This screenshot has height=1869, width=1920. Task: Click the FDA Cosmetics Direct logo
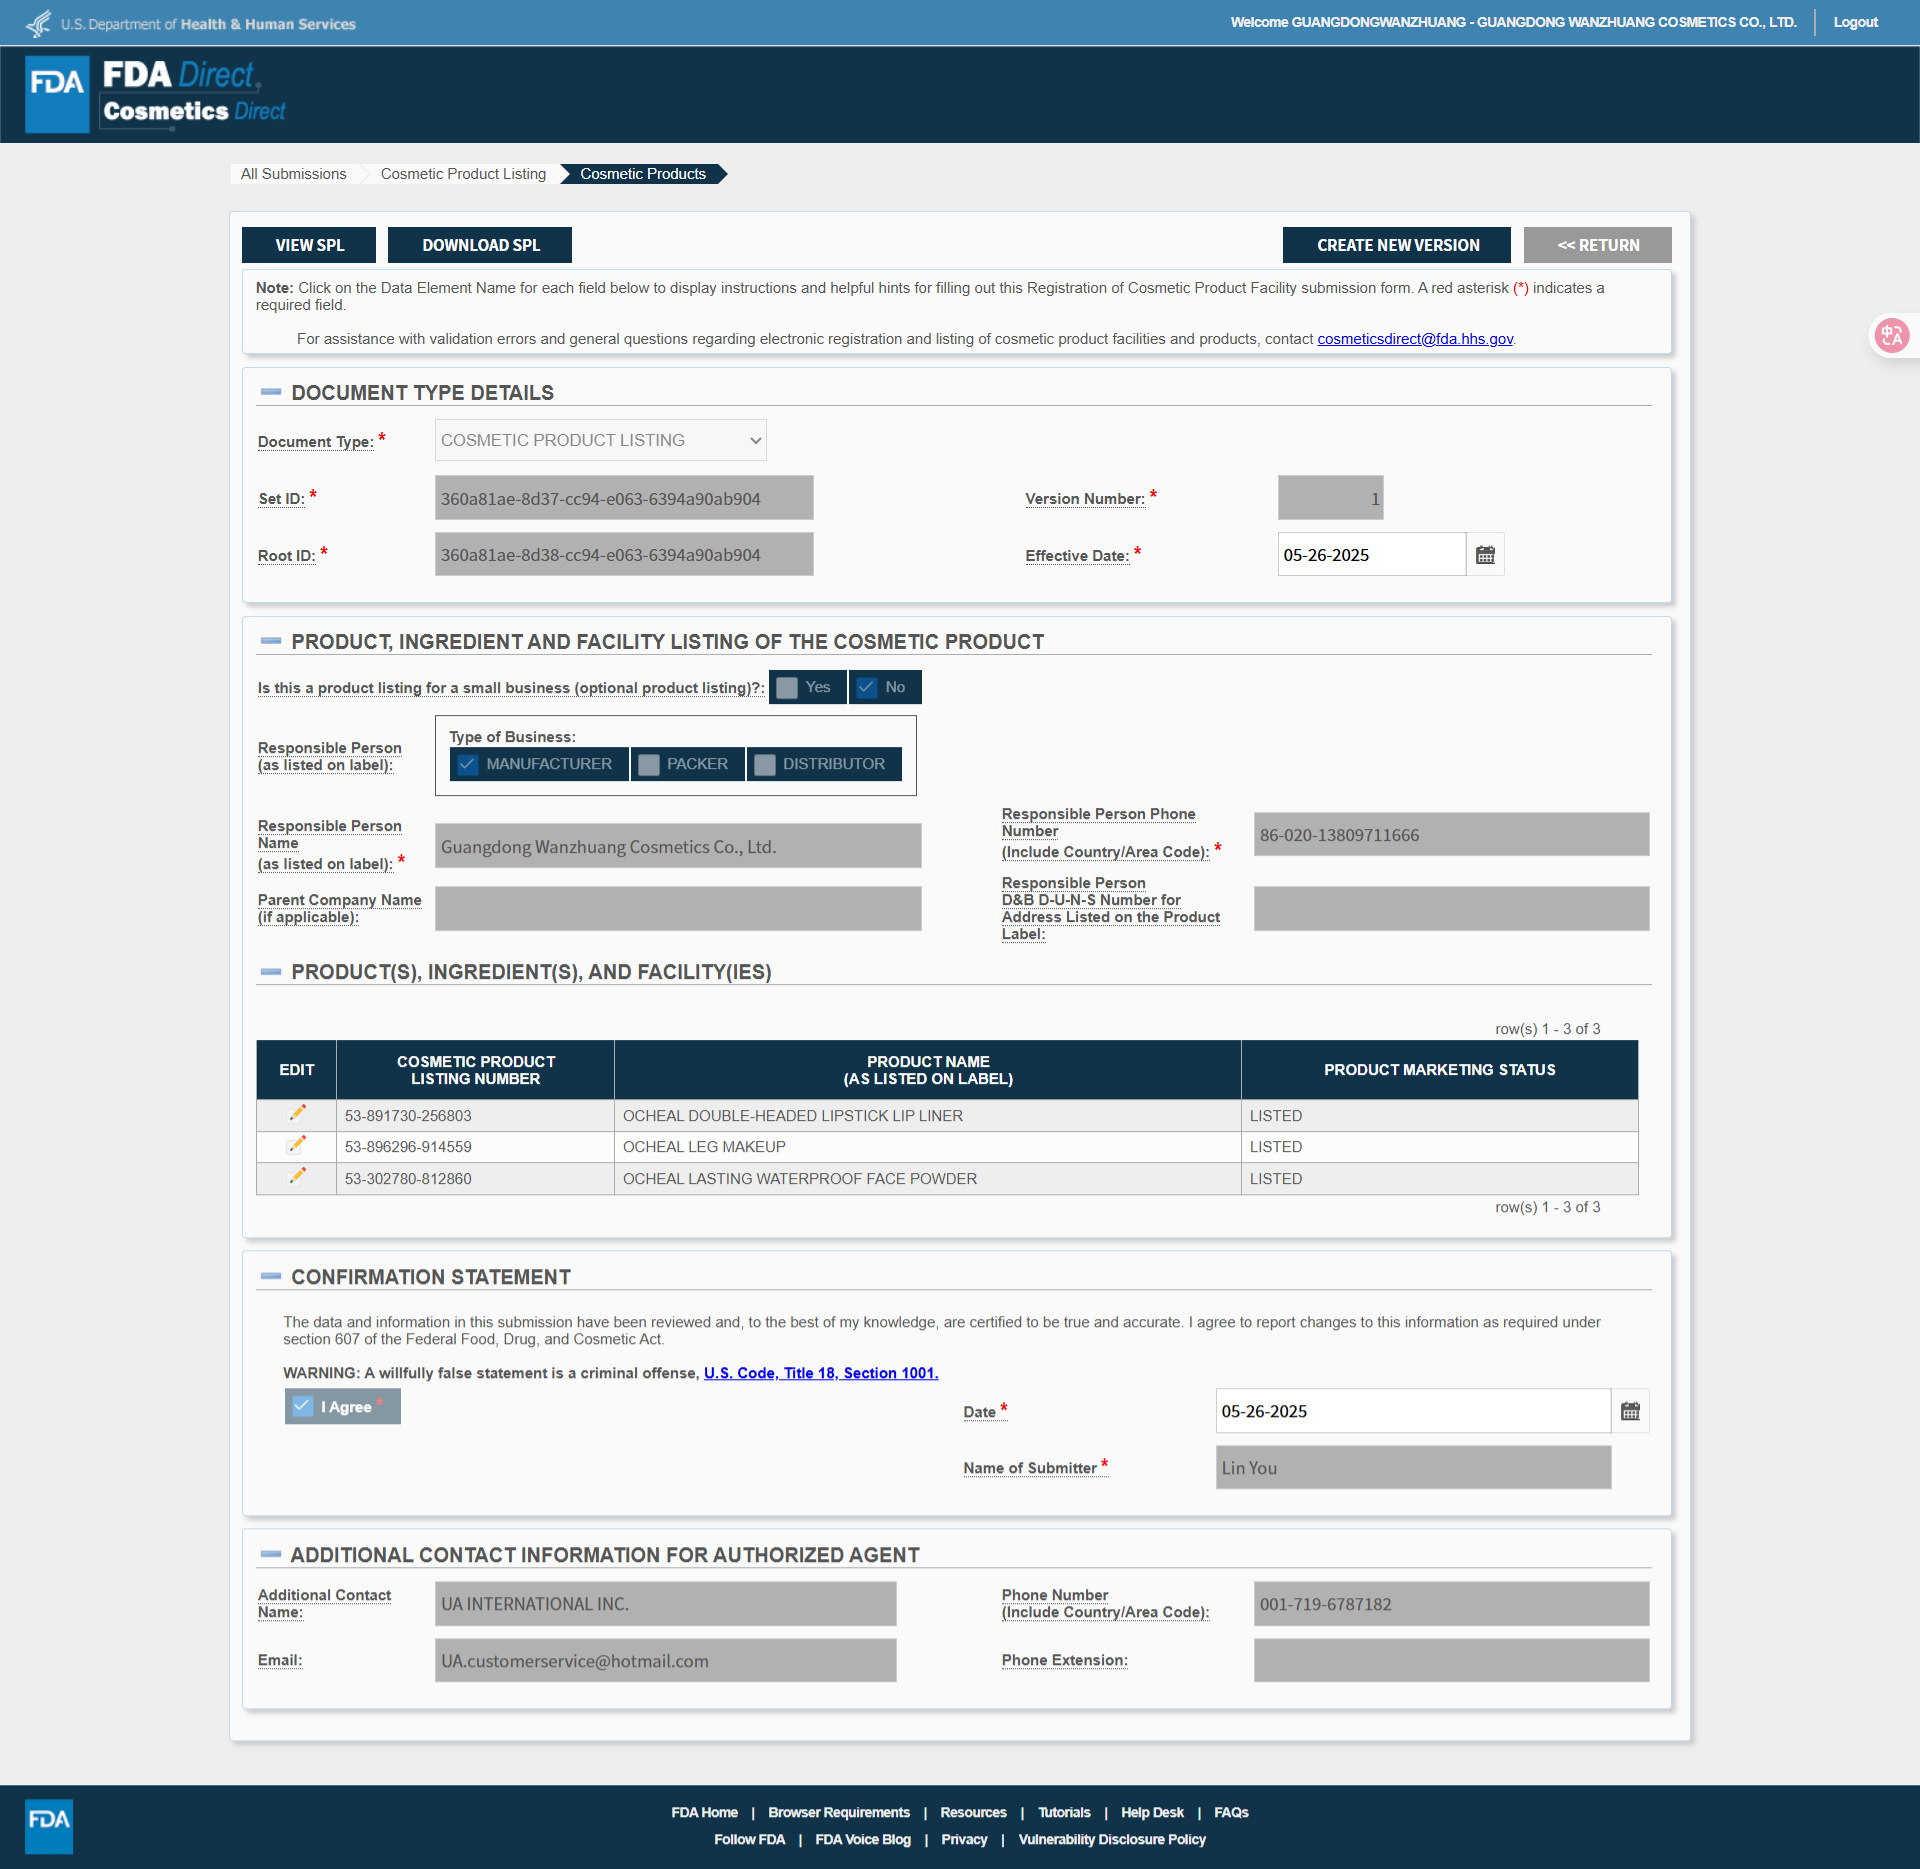tap(156, 94)
